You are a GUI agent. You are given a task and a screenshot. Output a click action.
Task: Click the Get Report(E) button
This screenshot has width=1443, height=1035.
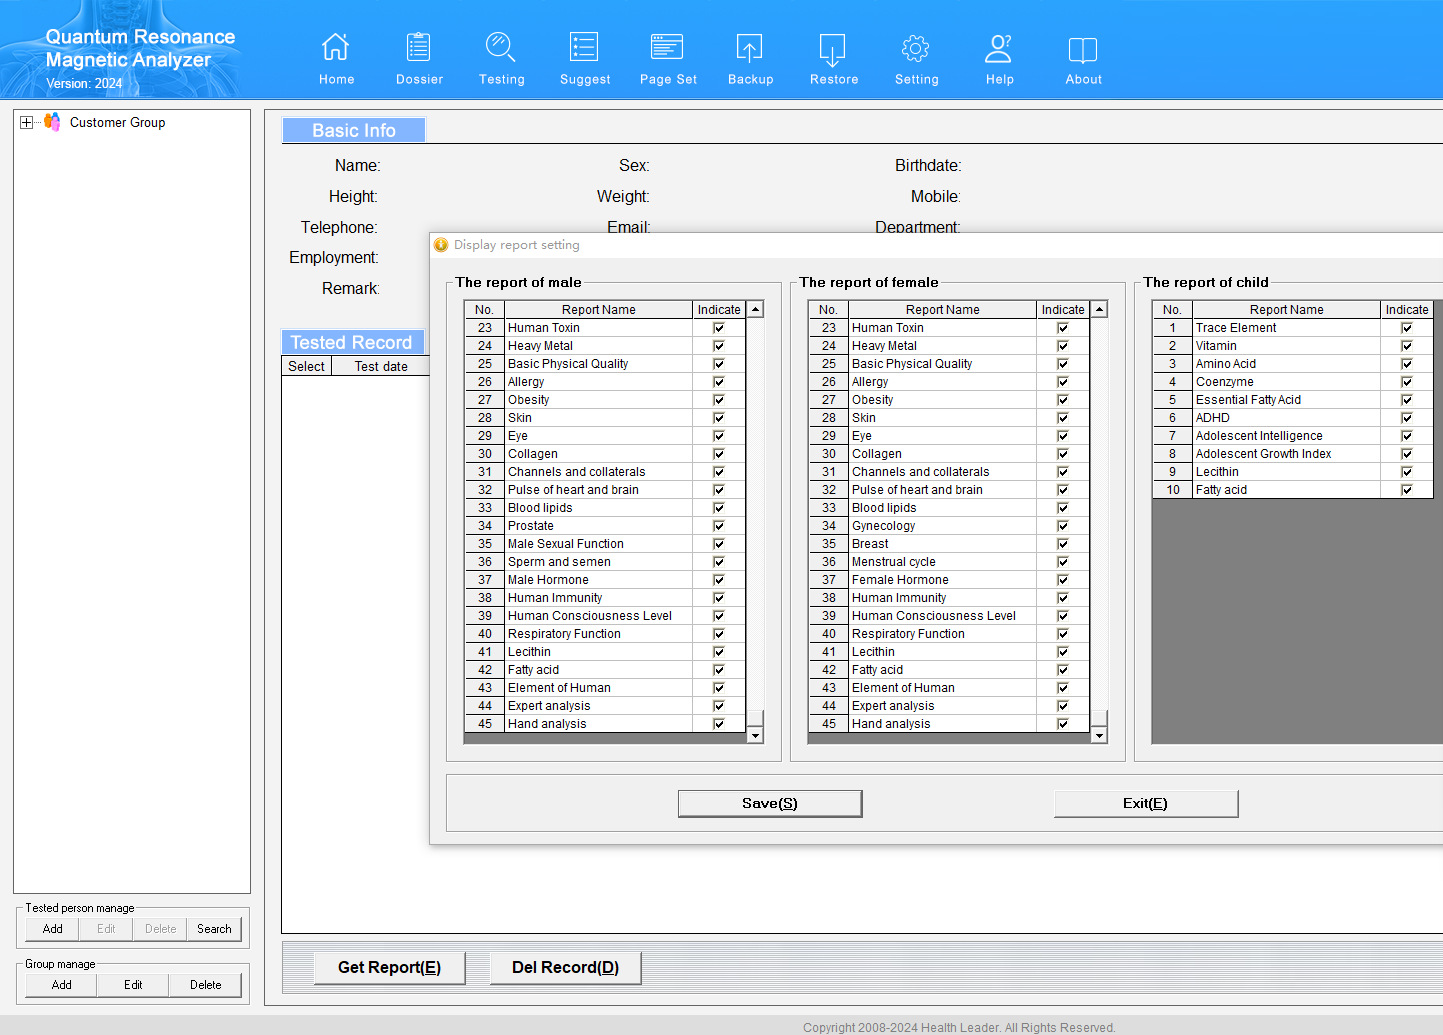click(389, 967)
